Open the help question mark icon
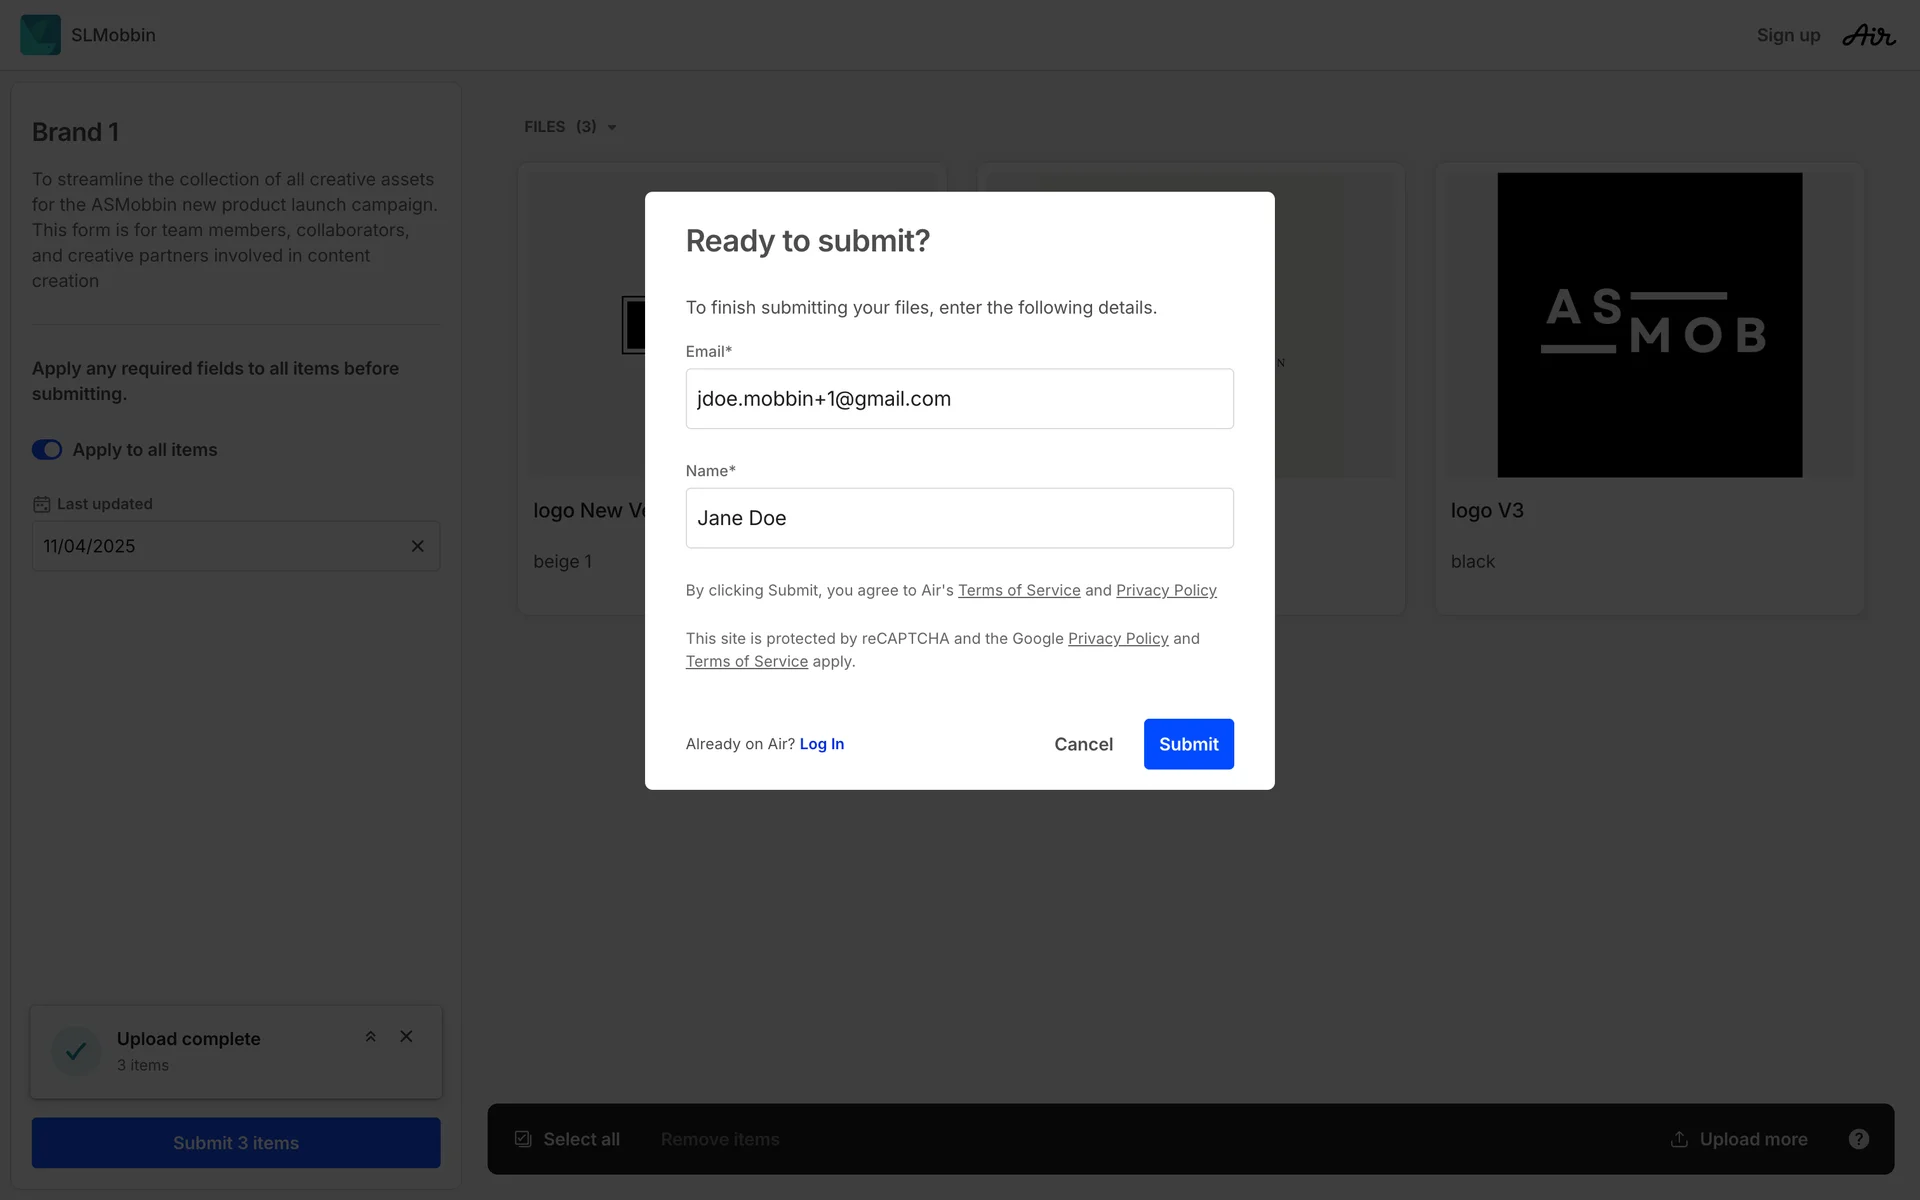 1858,1139
